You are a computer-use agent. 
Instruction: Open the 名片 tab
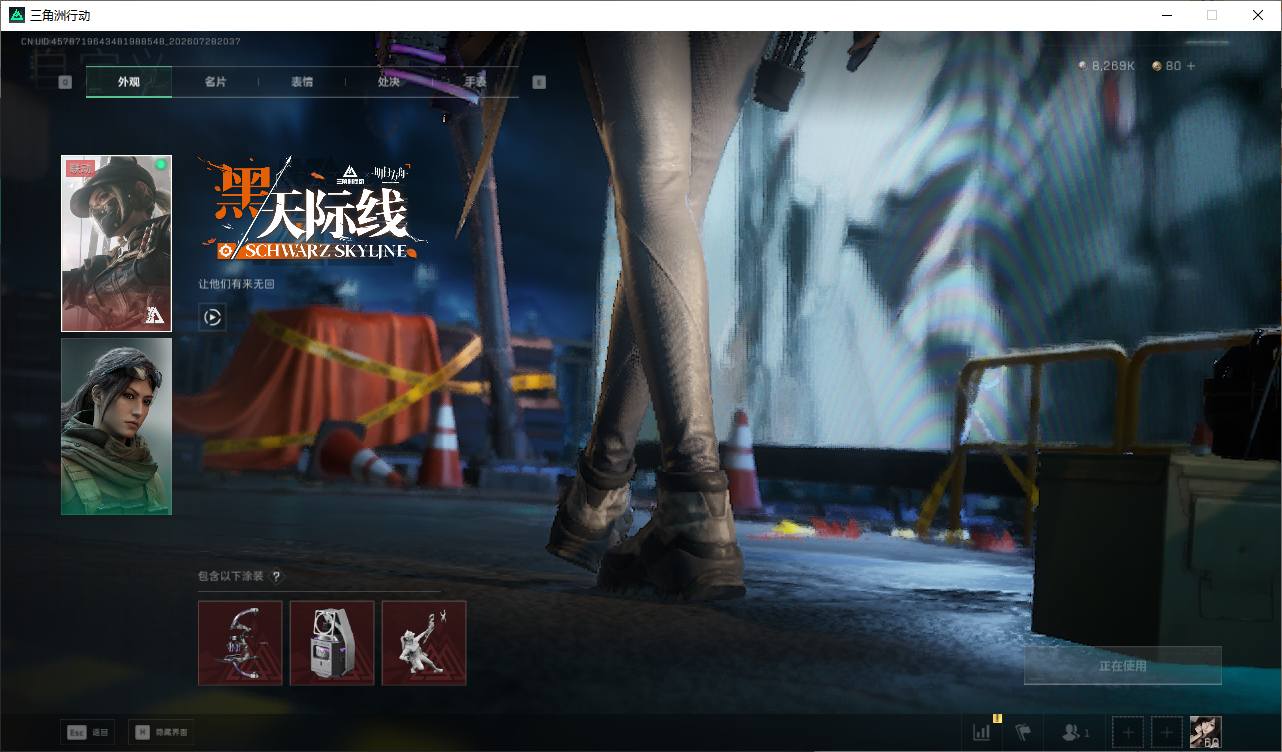[215, 82]
